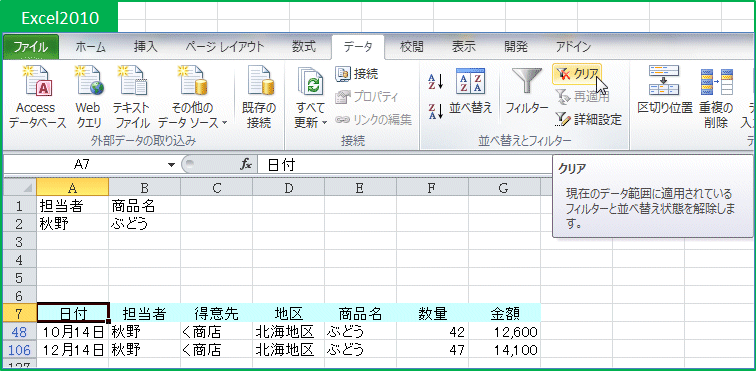Select column F header
This screenshot has width=756, height=371.
click(432, 188)
